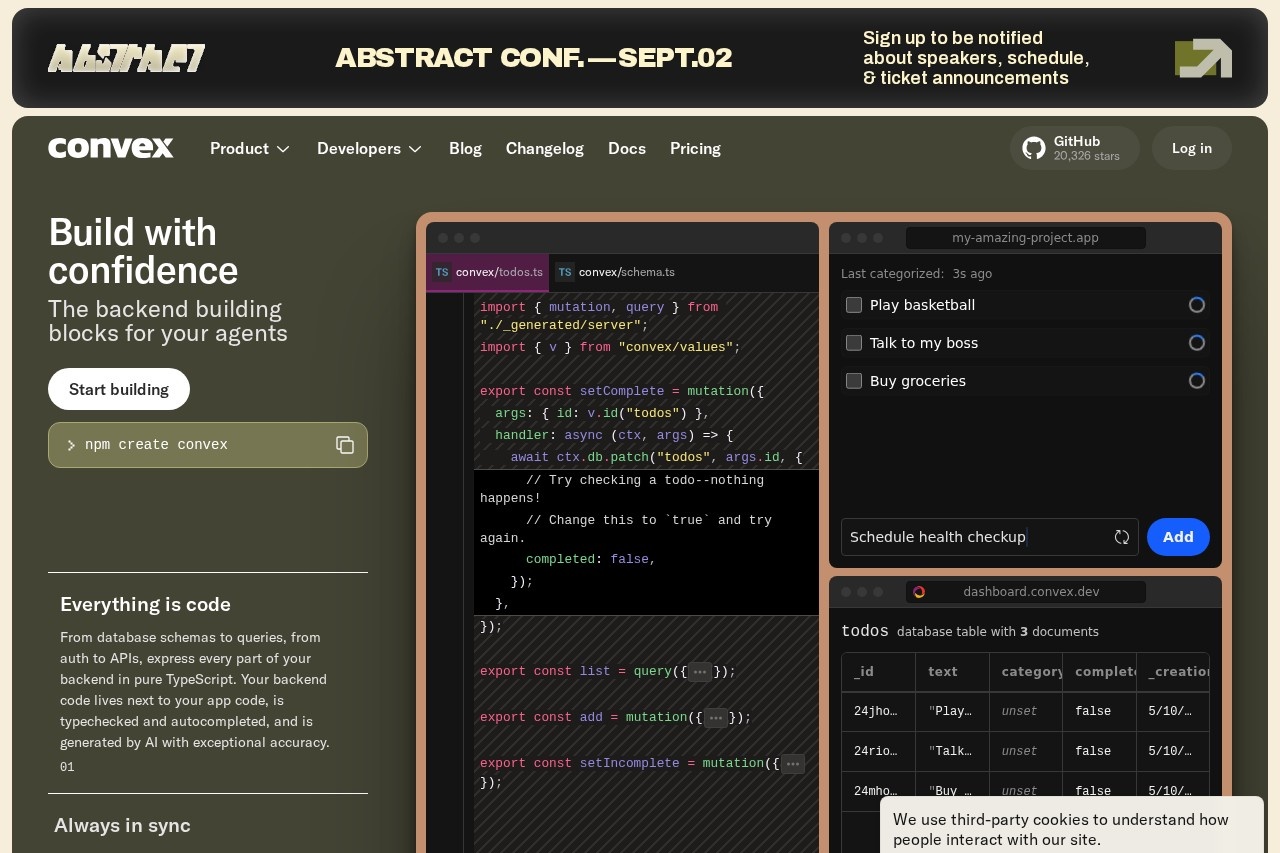Click the terminal prompt chevron before npm command
Viewport: 1280px width, 853px height.
(x=71, y=445)
